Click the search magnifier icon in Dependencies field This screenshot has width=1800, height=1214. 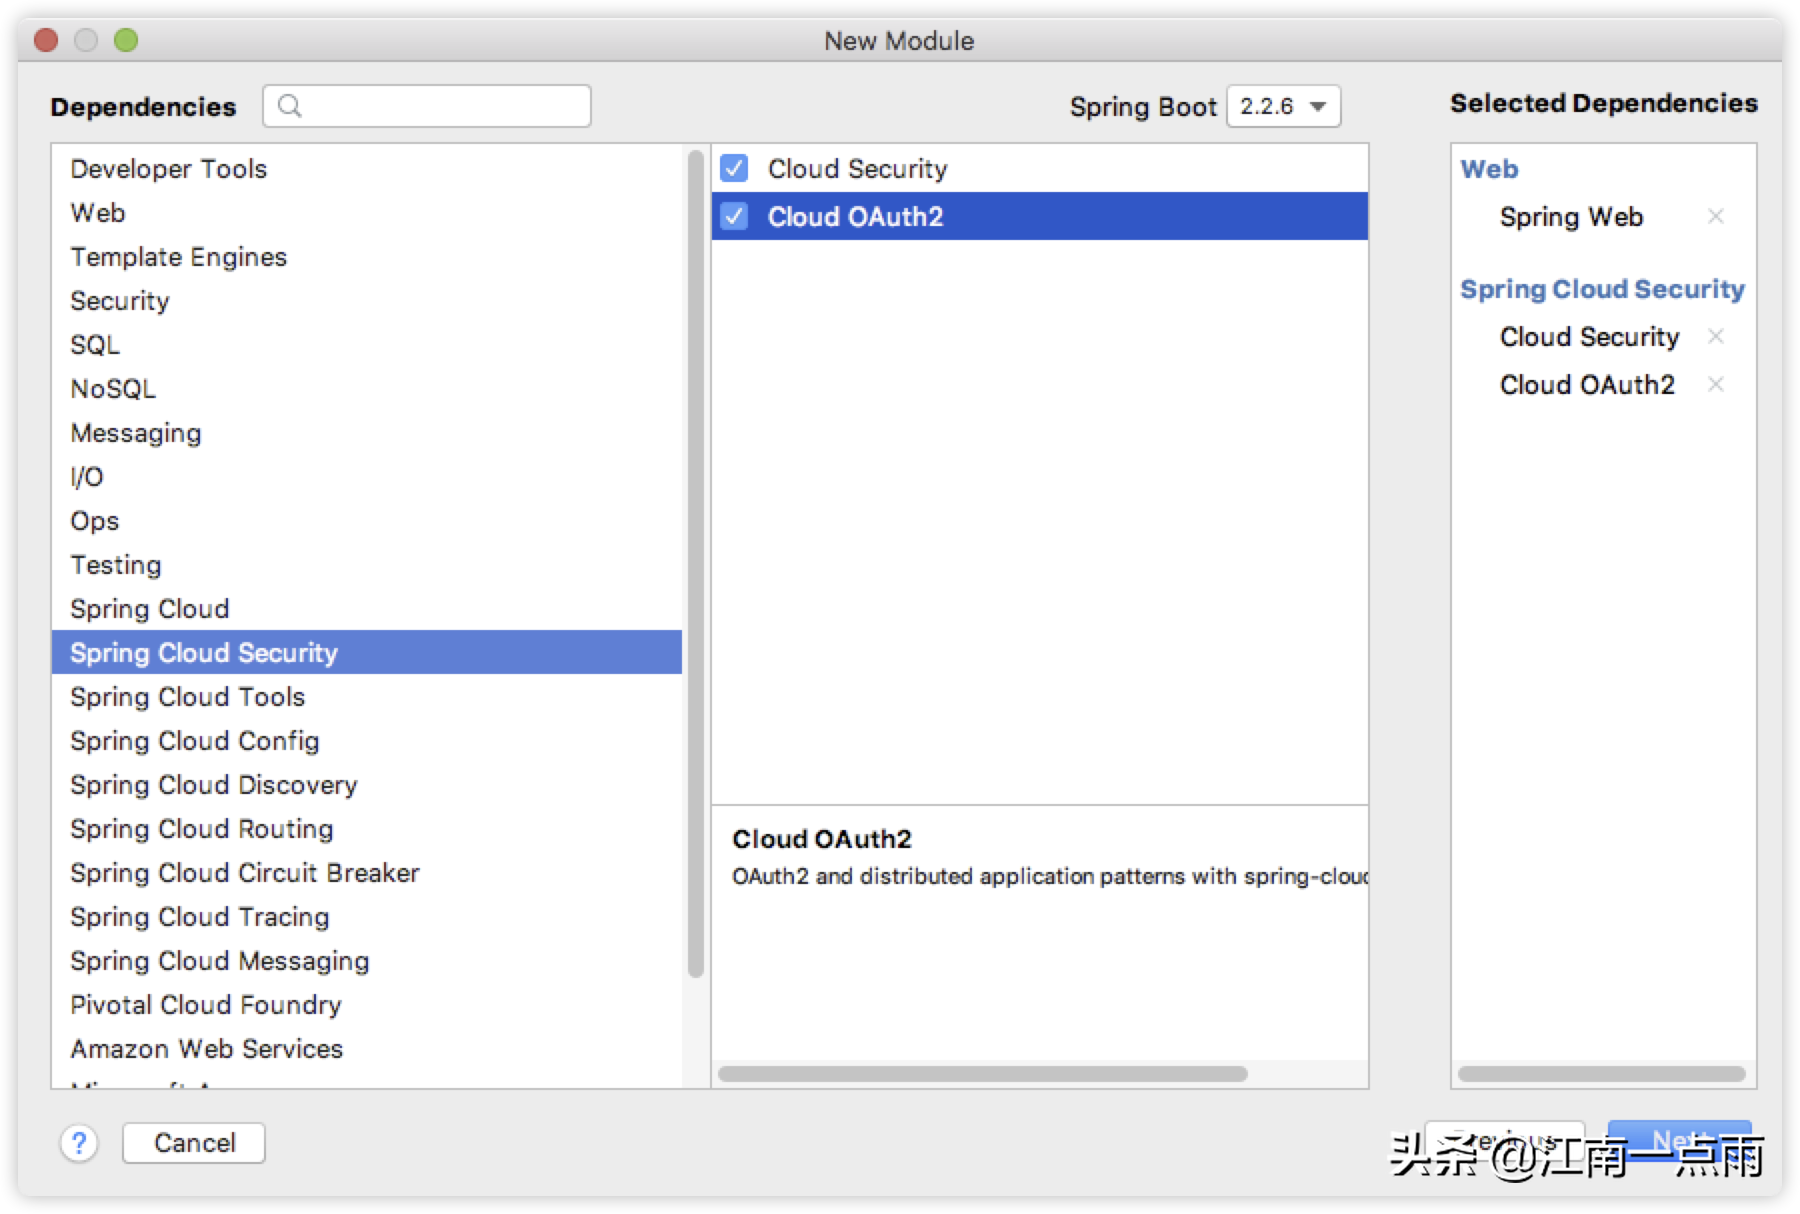point(290,106)
